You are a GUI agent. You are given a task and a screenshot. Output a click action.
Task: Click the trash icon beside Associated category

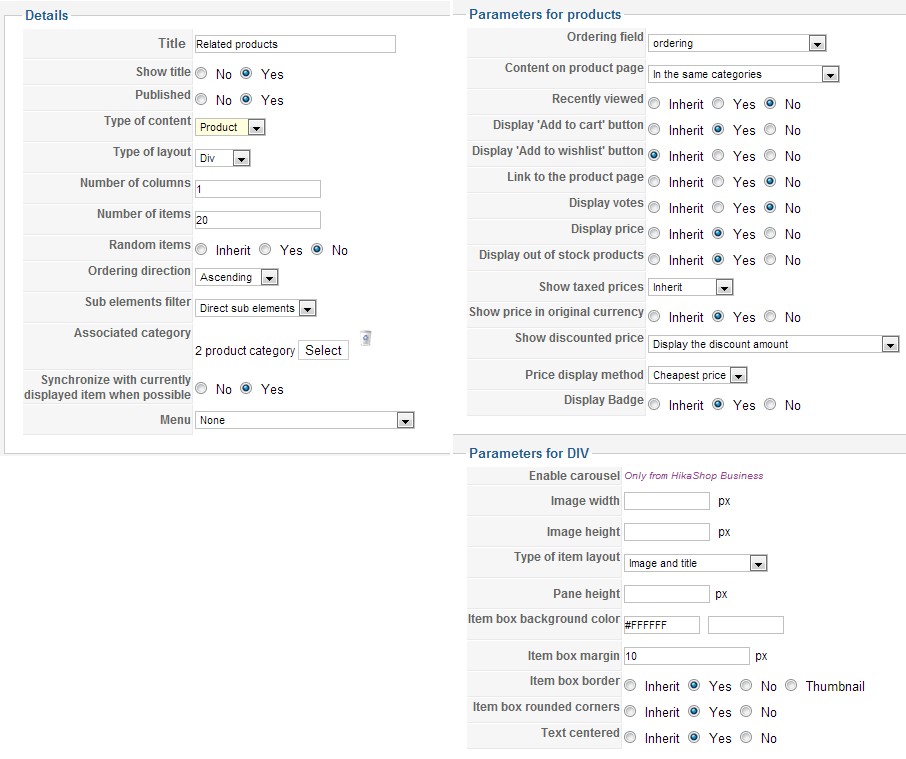(366, 338)
